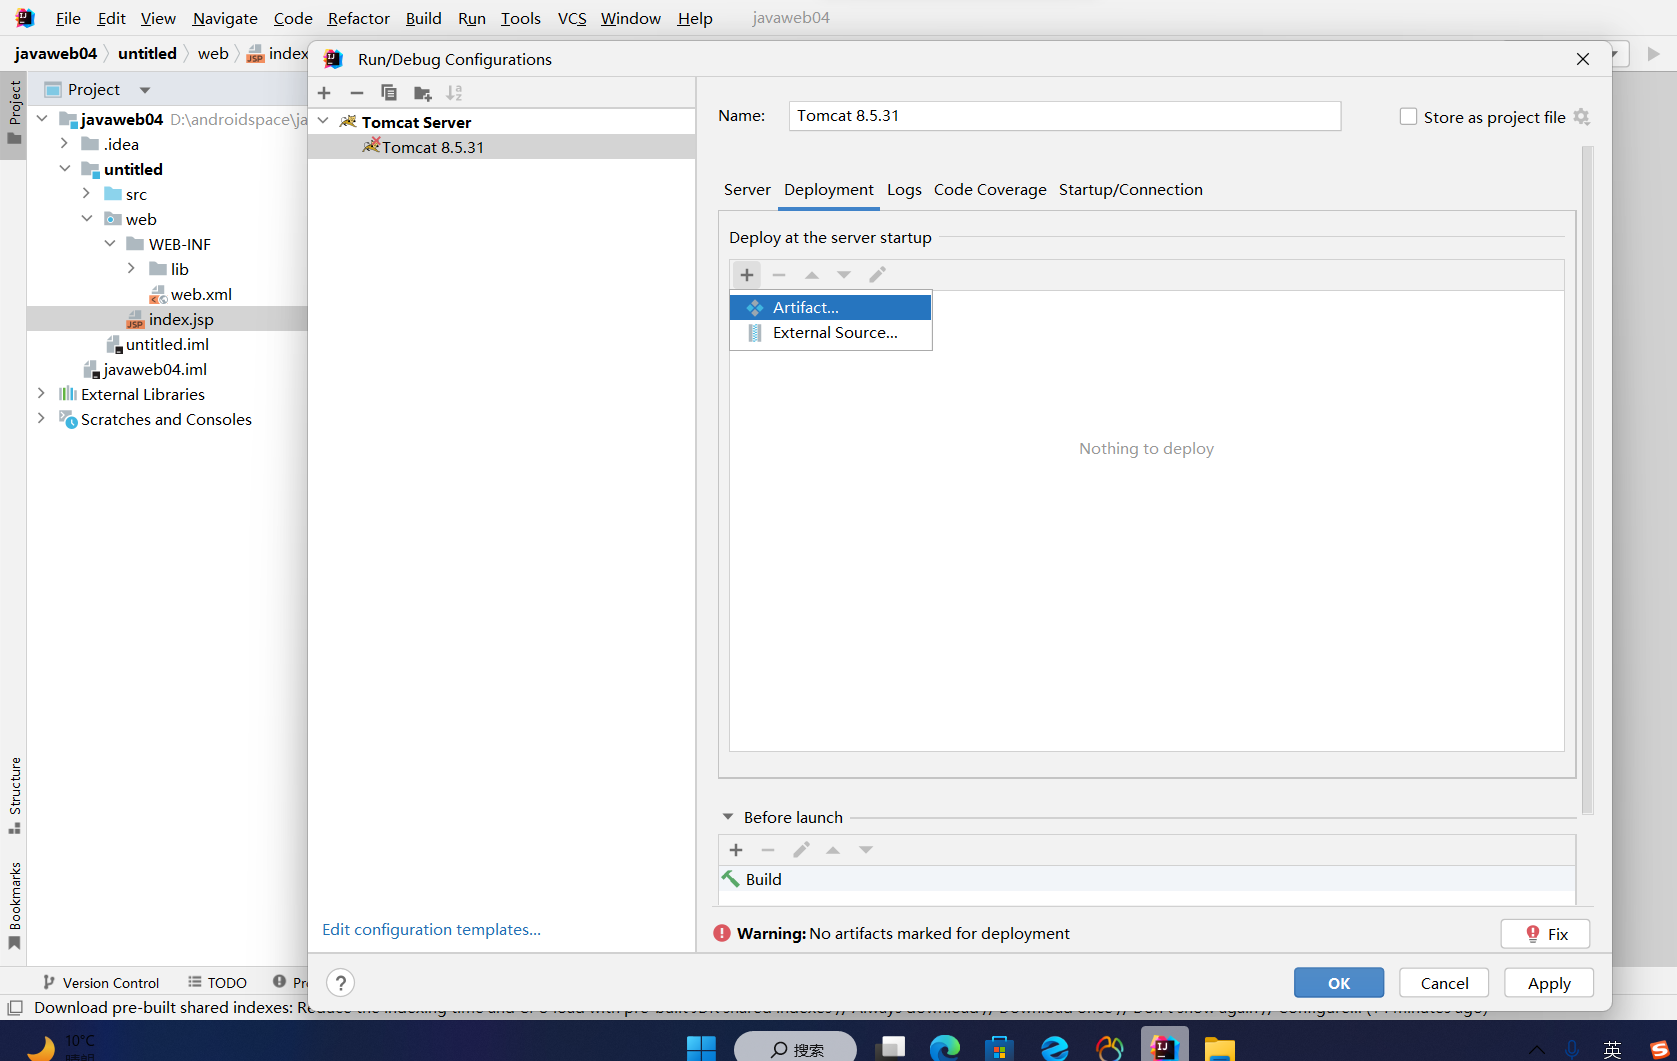This screenshot has height=1061, width=1677.
Task: Add a Before launch task
Action: 736,850
